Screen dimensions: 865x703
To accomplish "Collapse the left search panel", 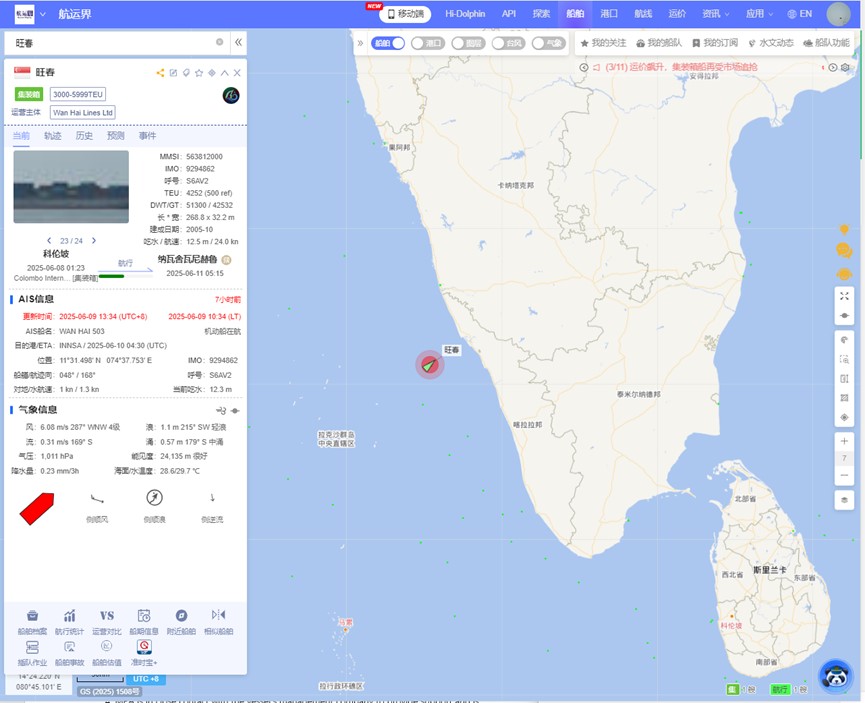I will click(238, 42).
